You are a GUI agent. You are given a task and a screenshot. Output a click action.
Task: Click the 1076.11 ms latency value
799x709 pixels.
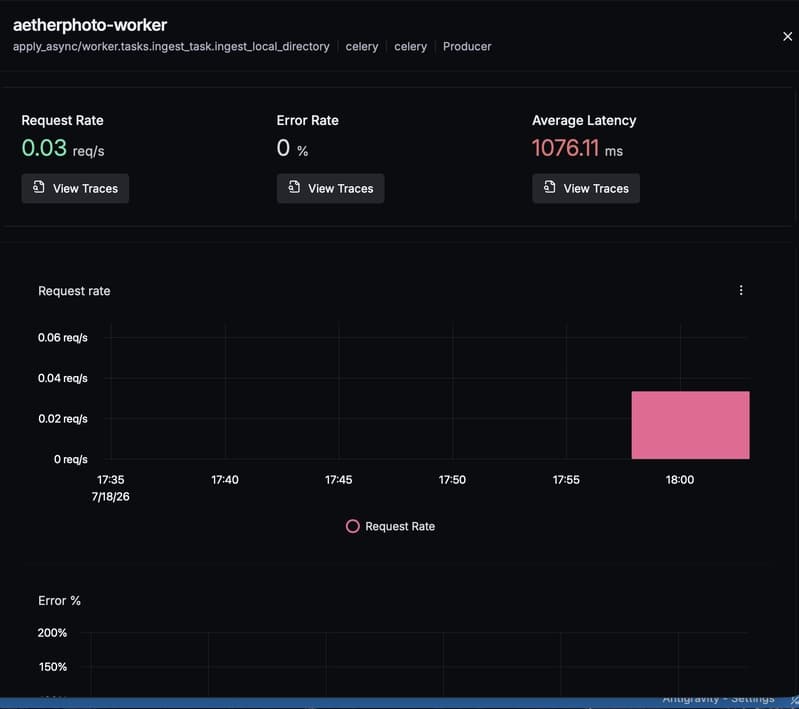(x=577, y=148)
